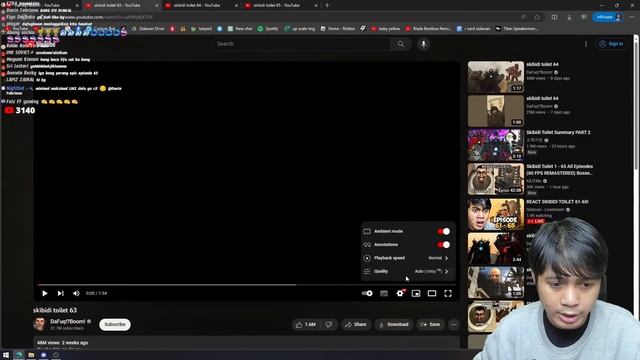
Task: Click the Sign in button
Action: pyautogui.click(x=611, y=44)
